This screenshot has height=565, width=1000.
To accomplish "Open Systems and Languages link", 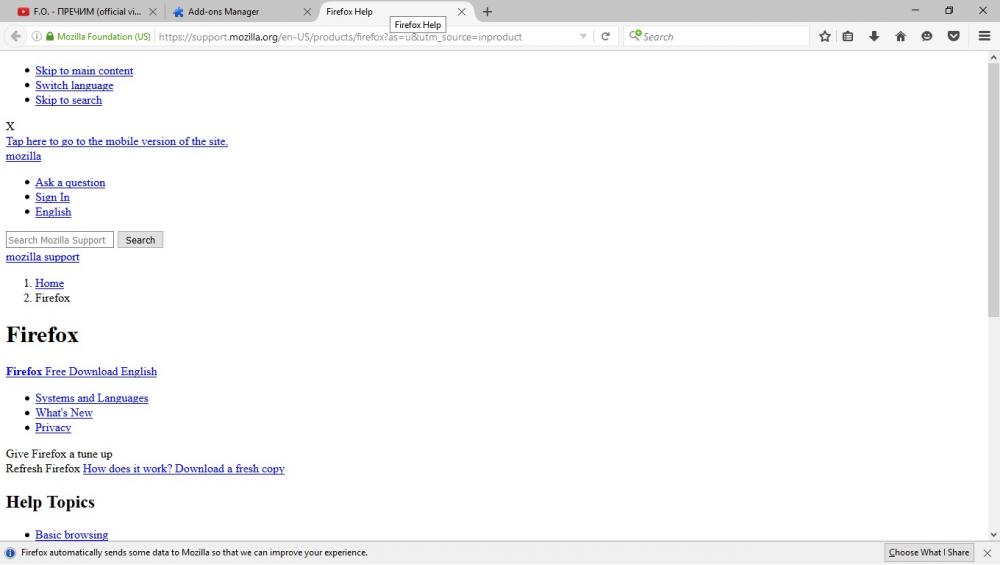I will [92, 398].
